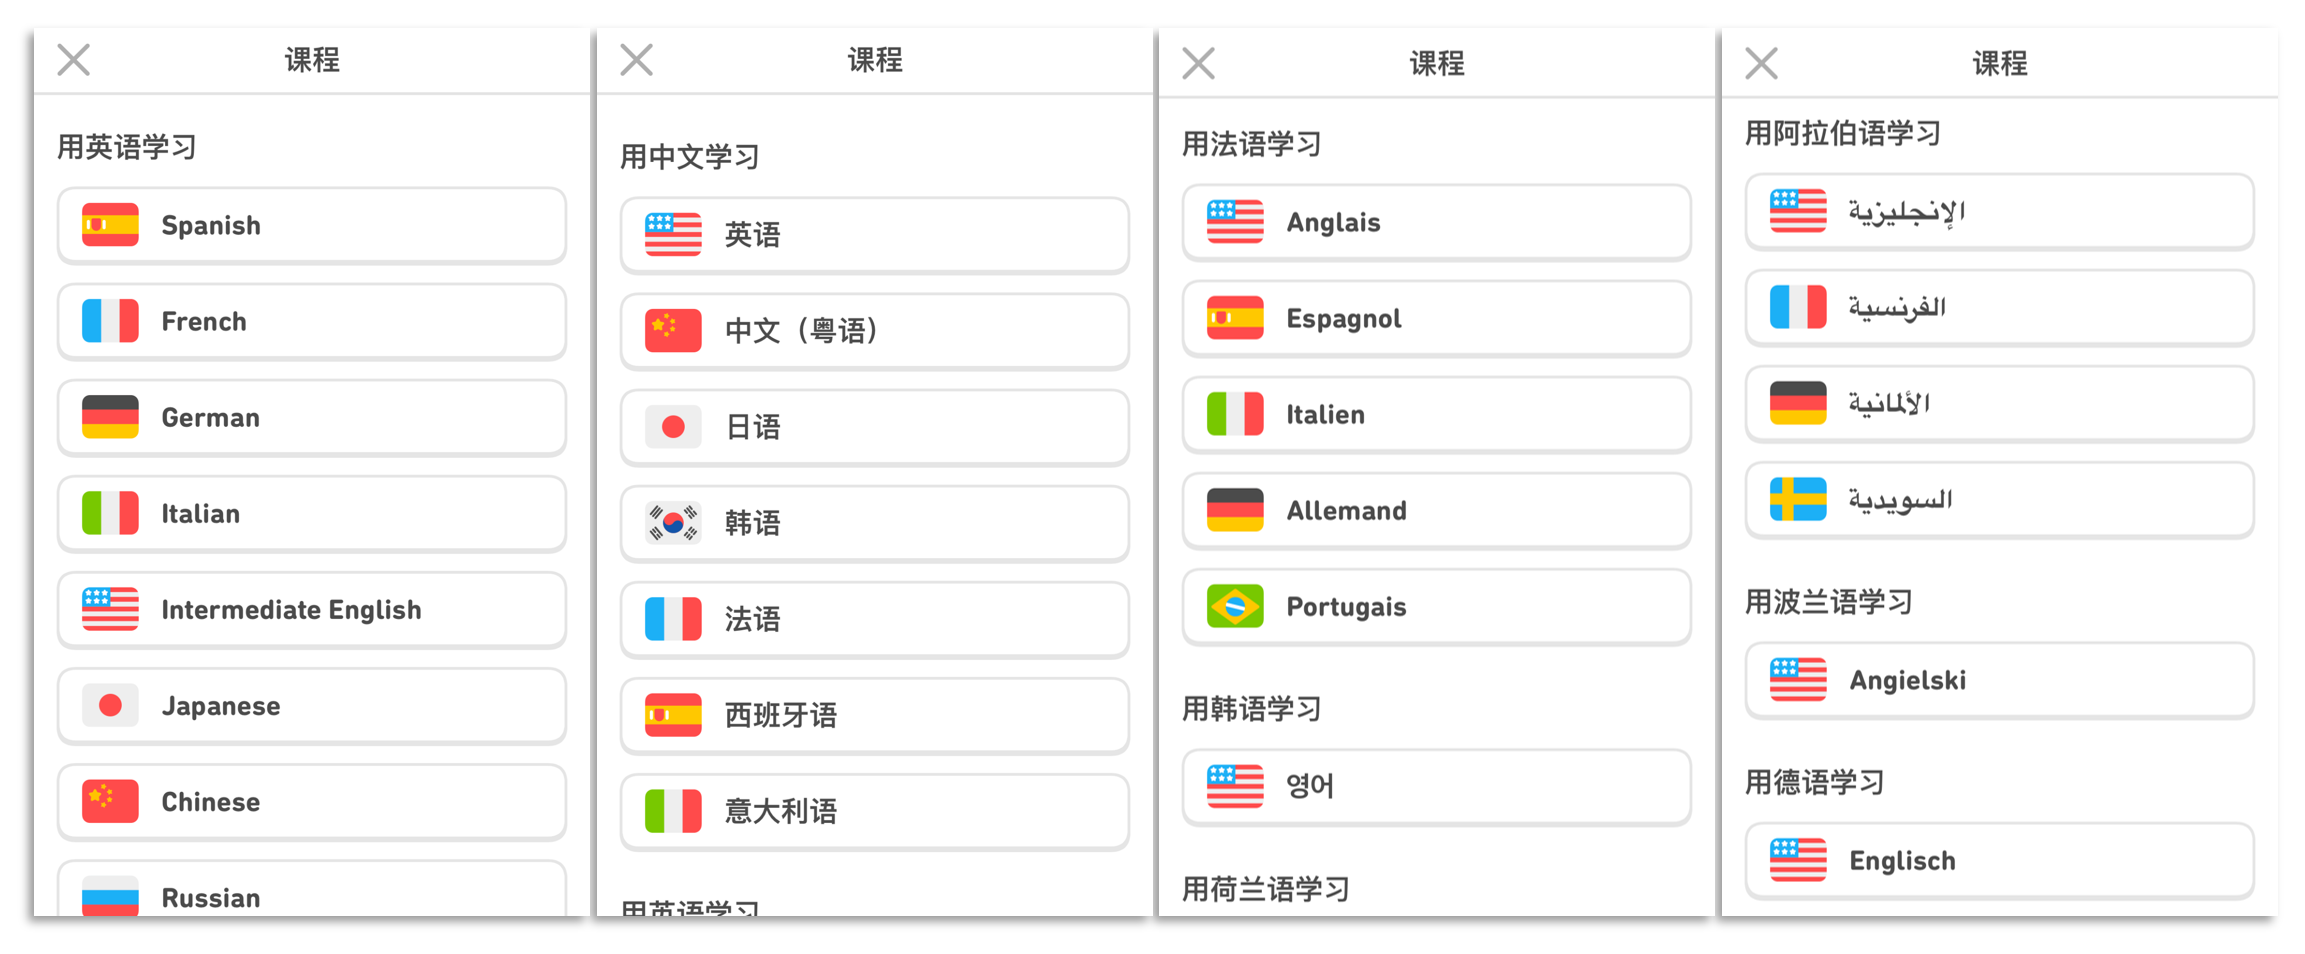Choose the Intermediate English course
Image resolution: width=2305 pixels, height=954 pixels.
pos(312,610)
